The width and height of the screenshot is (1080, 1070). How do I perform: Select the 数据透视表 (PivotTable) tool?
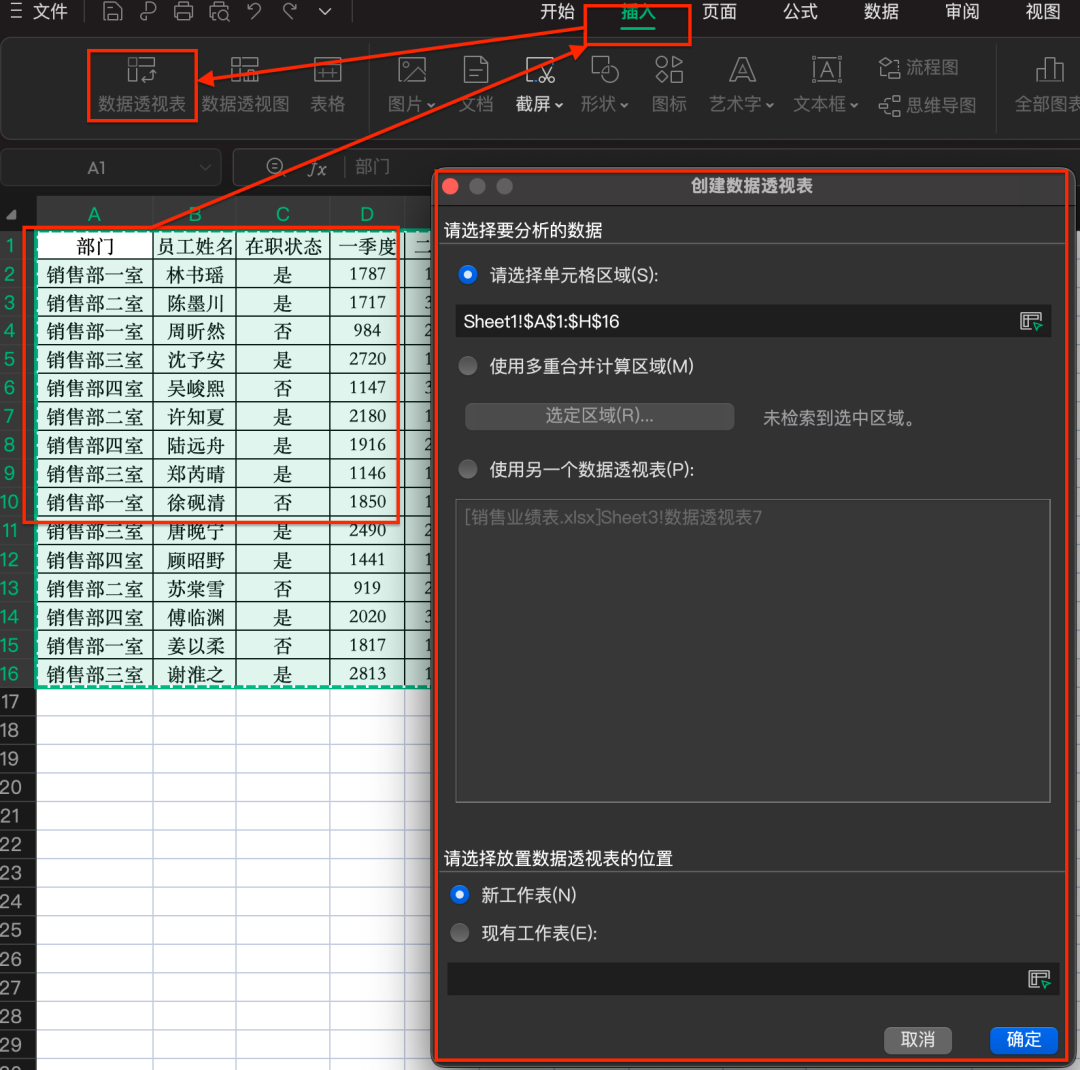[x=142, y=85]
